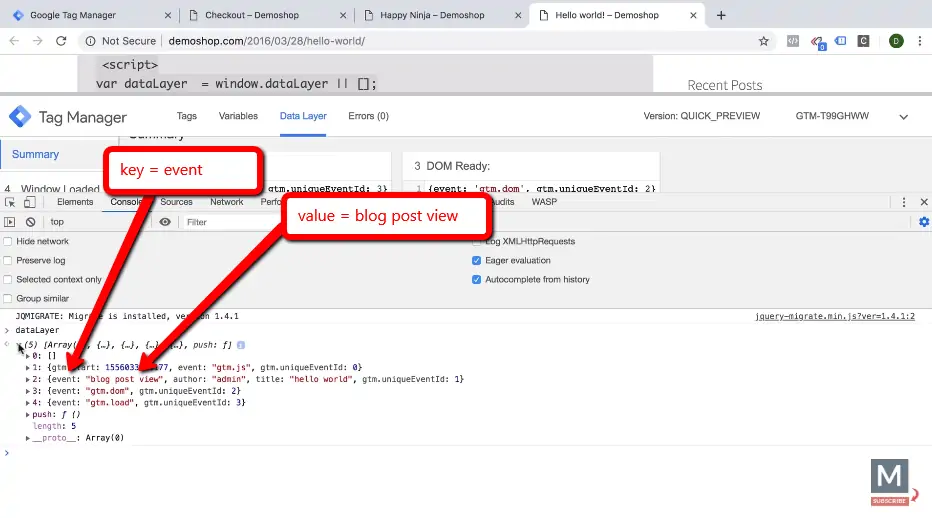
Task: Expand the __proto__ Array(0) entry
Action: 28,438
